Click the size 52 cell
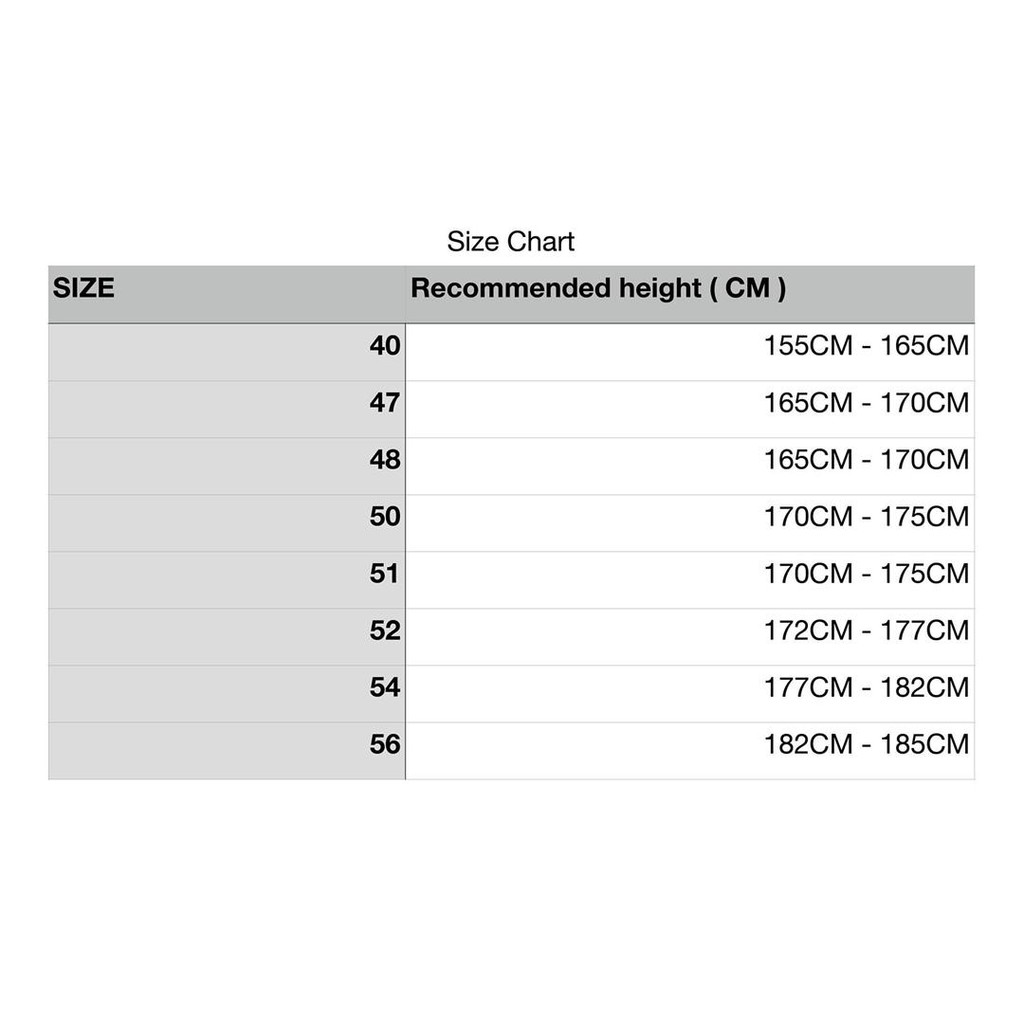The image size is (1024, 1024). click(227, 637)
